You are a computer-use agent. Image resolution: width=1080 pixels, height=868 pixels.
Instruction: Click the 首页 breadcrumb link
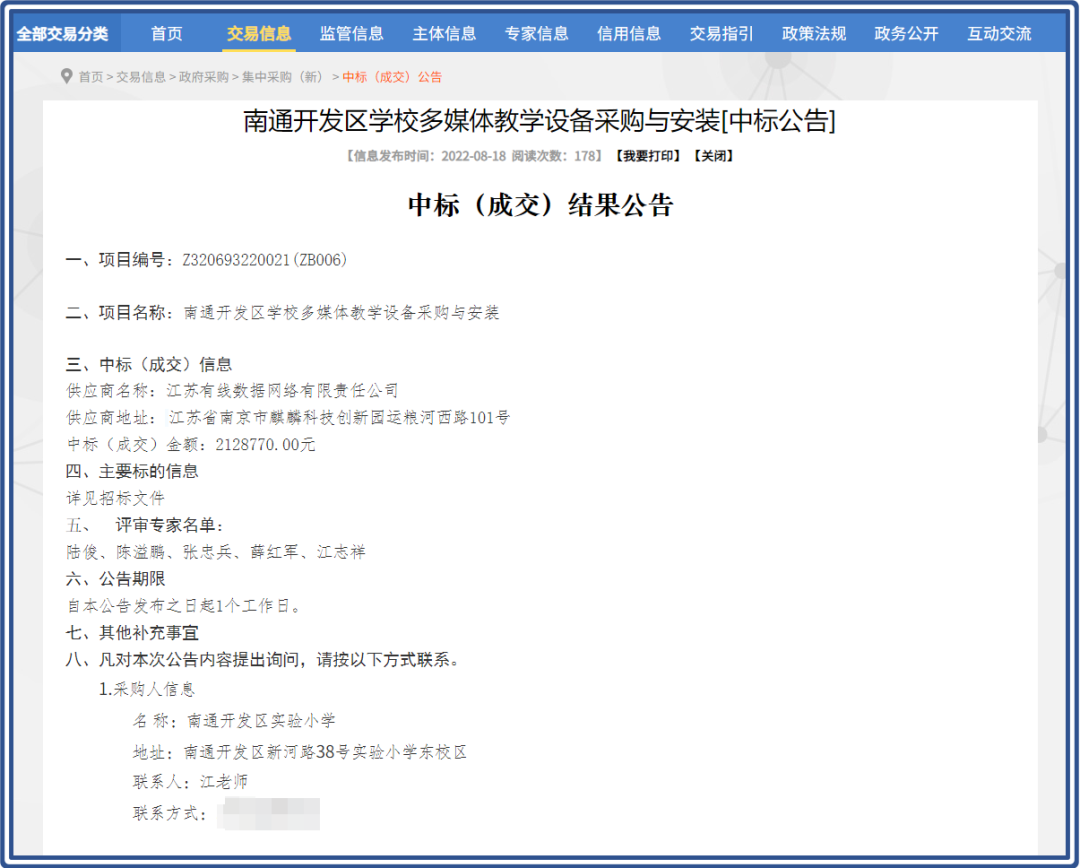90,77
